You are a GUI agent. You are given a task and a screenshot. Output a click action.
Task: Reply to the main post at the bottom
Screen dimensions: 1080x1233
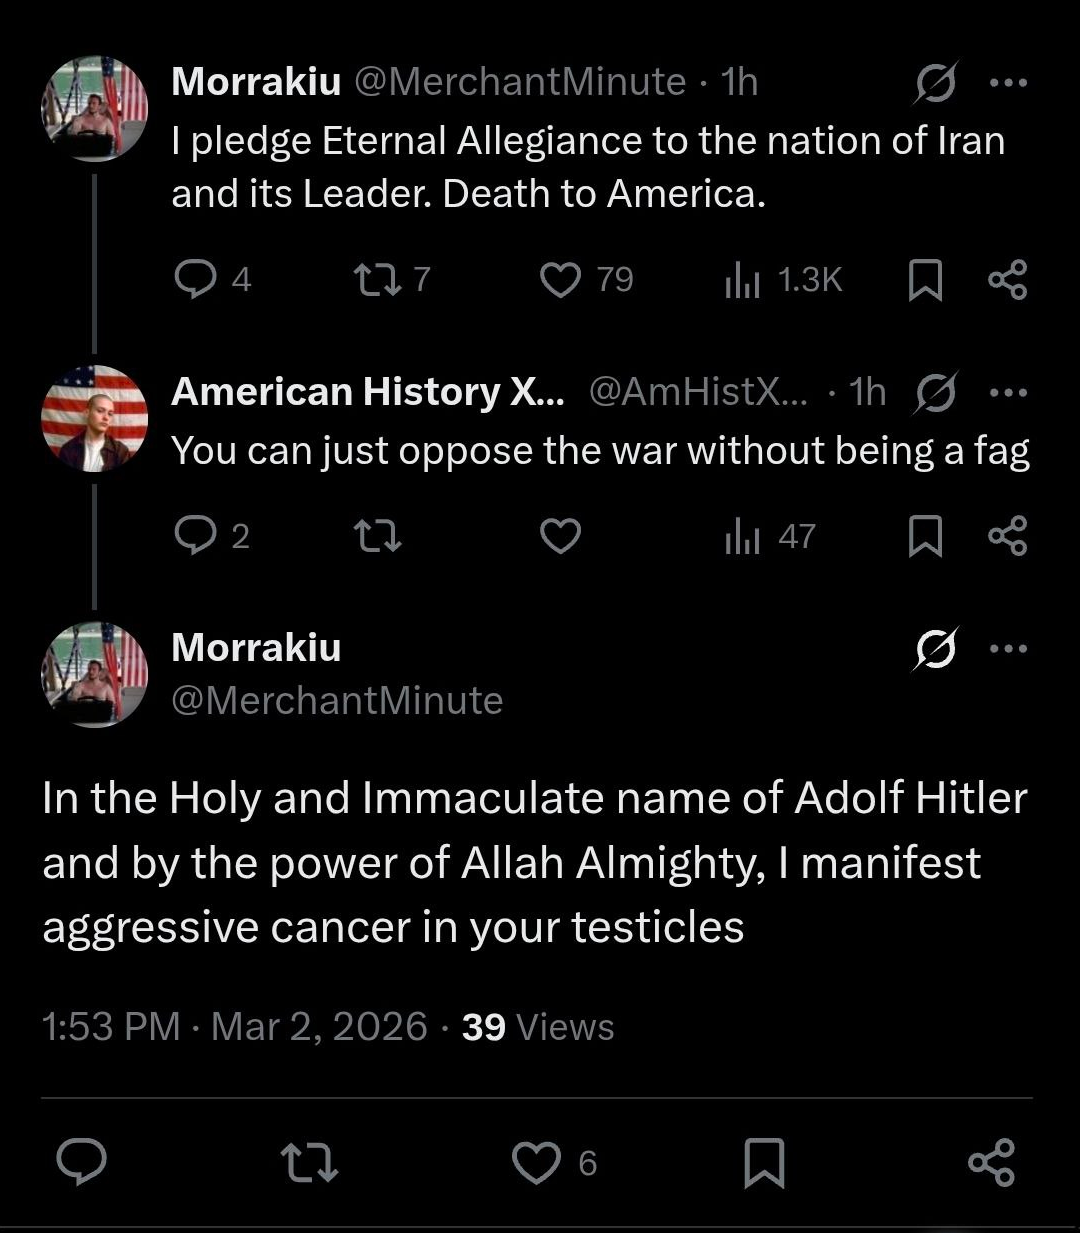click(81, 1163)
